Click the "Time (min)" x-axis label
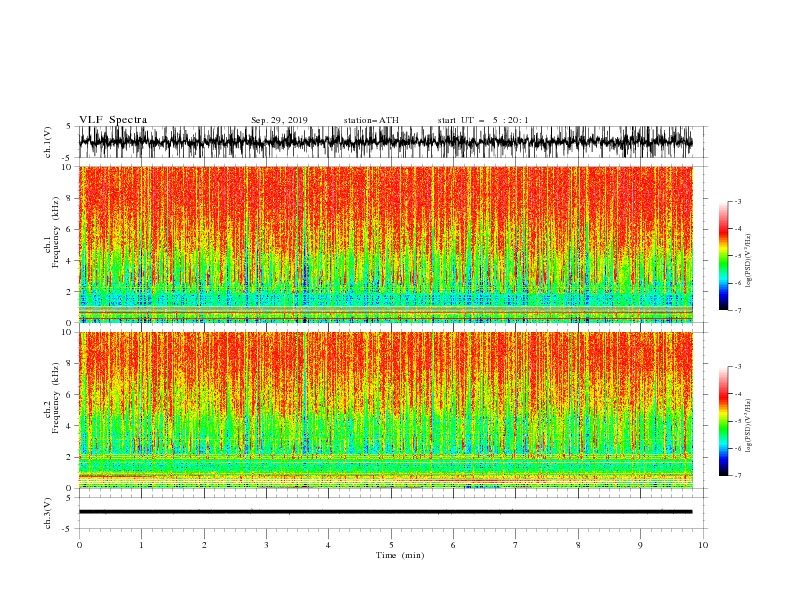The height and width of the screenshot is (612, 792). click(400, 555)
